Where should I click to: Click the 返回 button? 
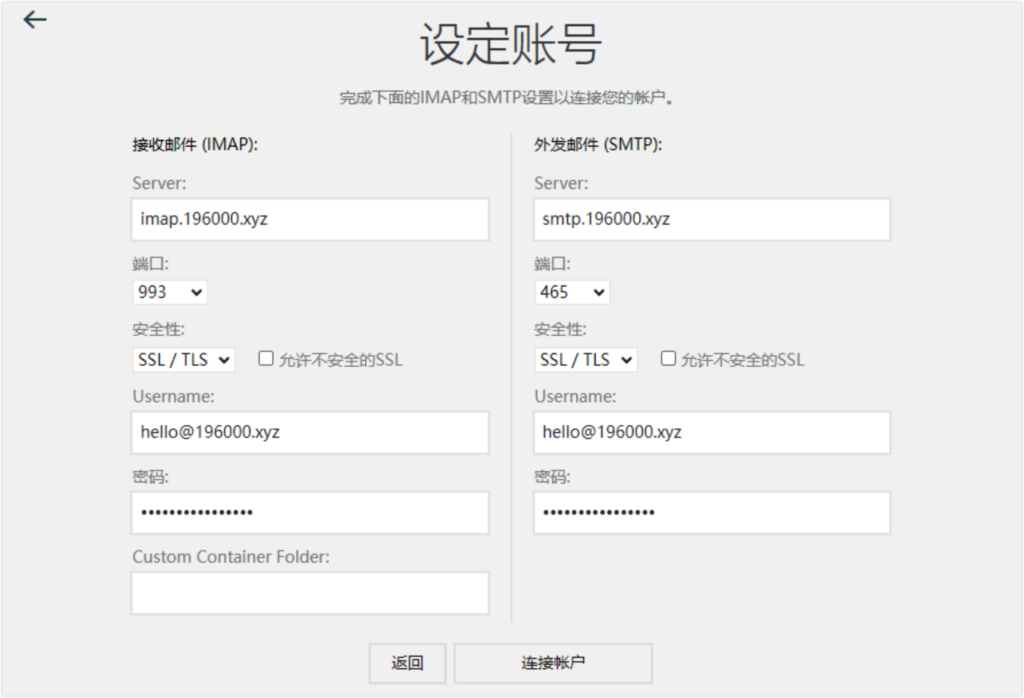coord(407,663)
